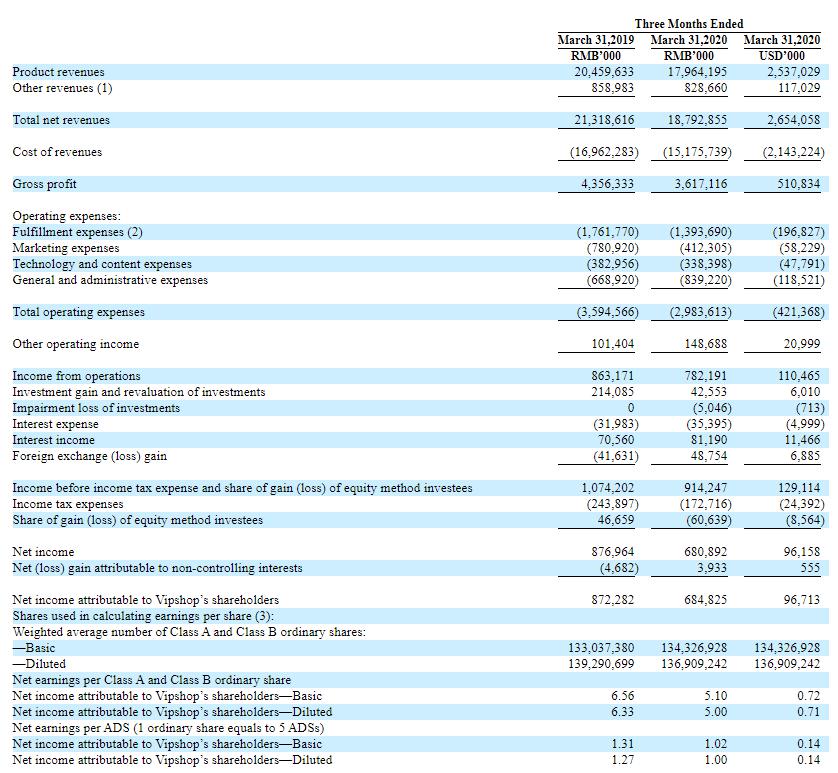Click the (15,175,739) cost of revenues value
The width and height of the screenshot is (838, 773).
pyautogui.click(x=697, y=152)
